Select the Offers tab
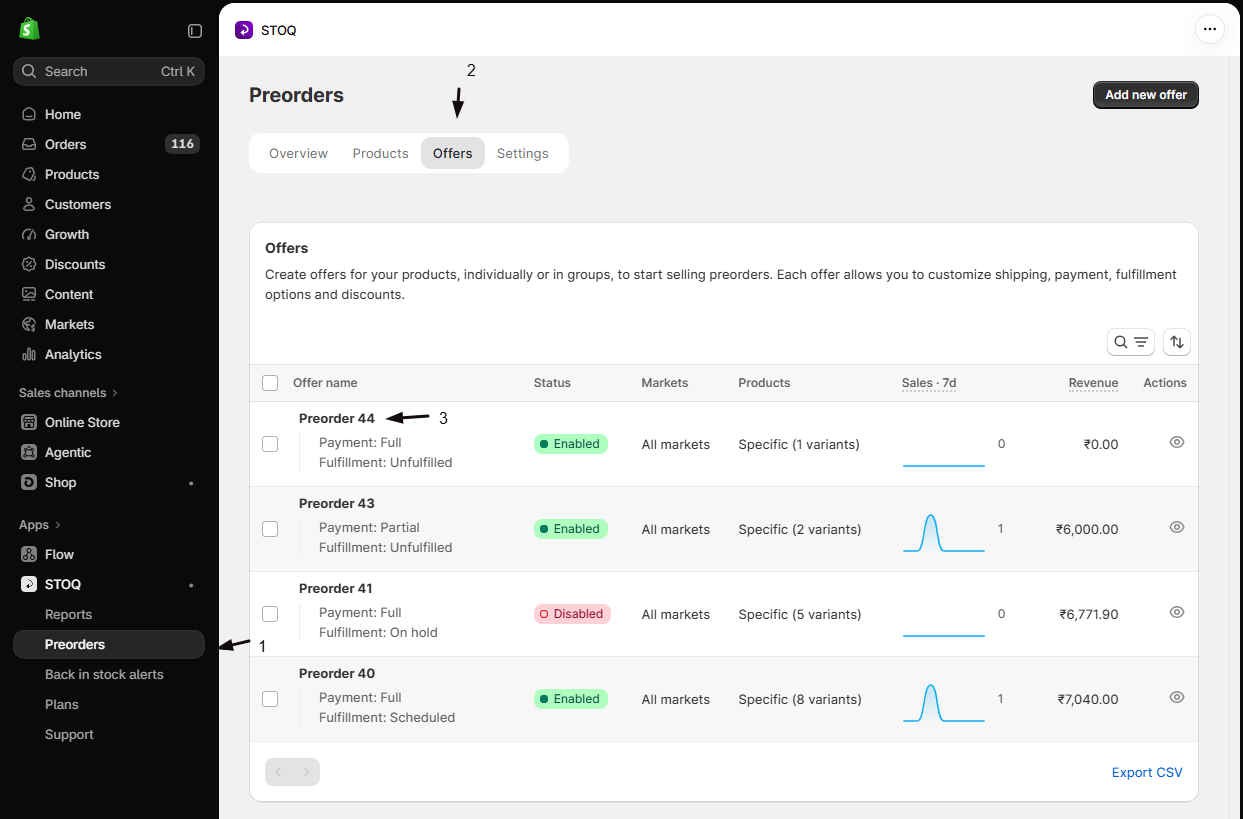1243x819 pixels. point(453,153)
